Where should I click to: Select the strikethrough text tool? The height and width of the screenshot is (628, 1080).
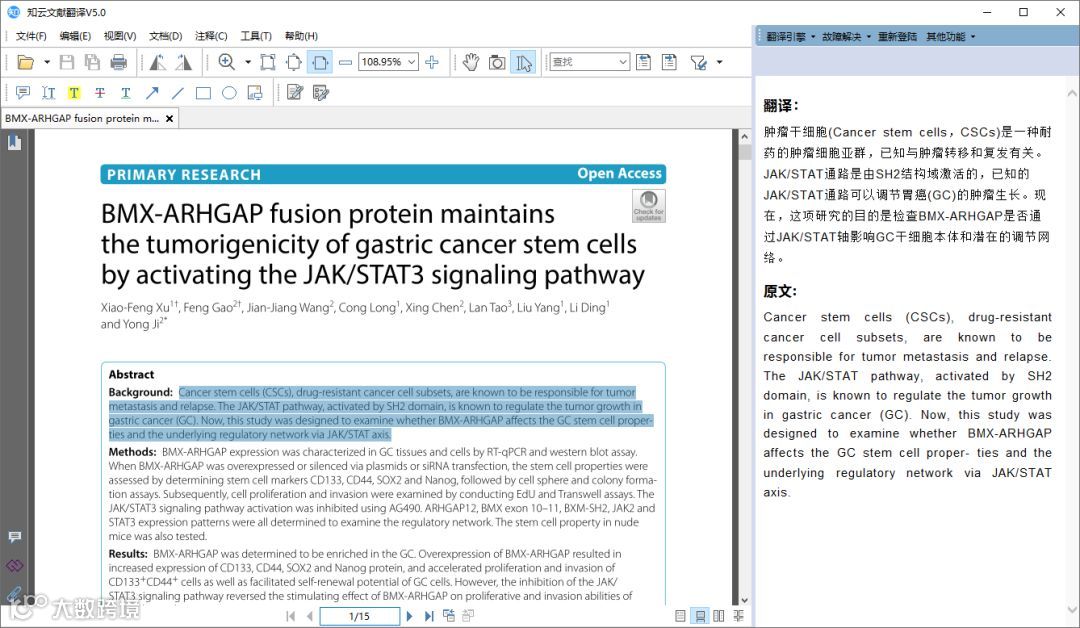100,92
